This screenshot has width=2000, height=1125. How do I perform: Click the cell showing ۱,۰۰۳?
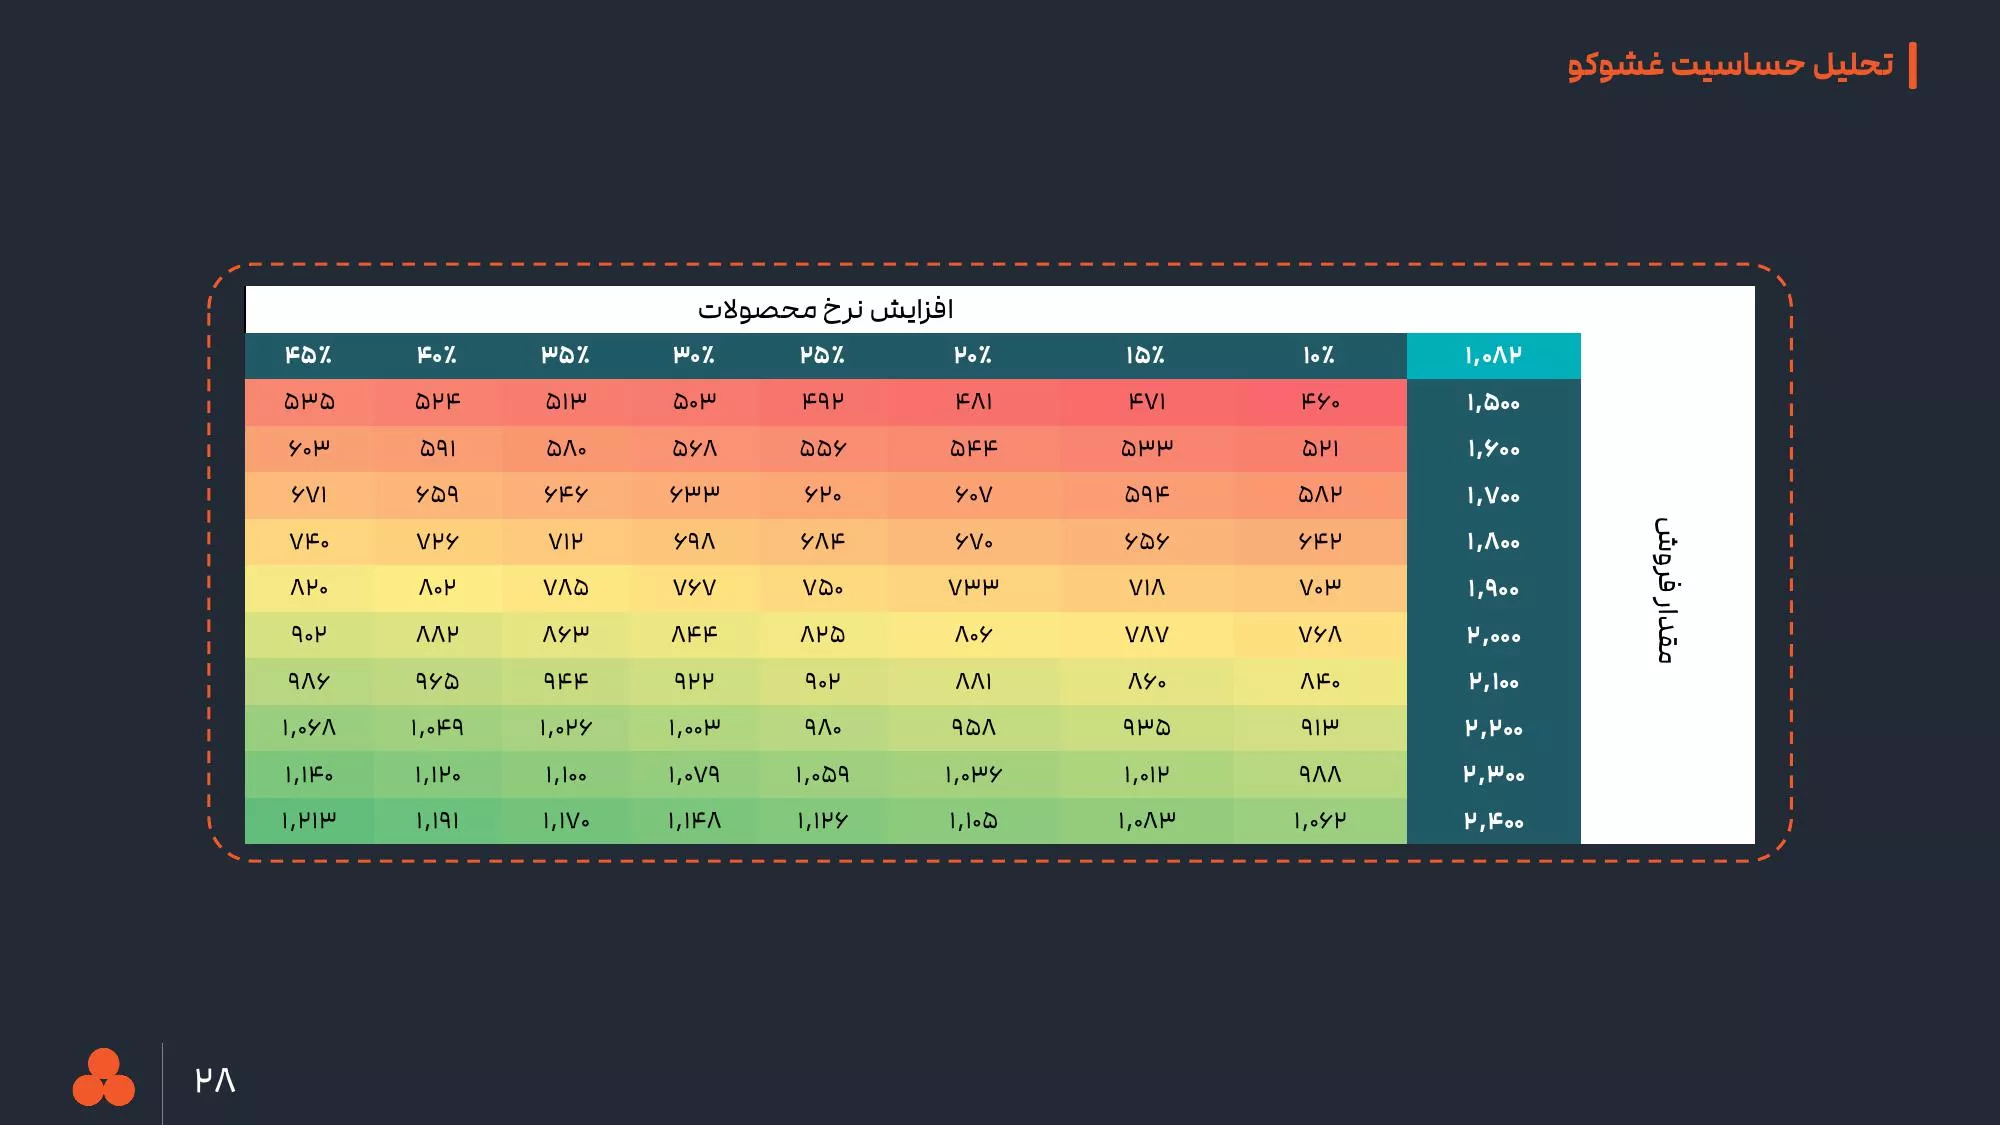pyautogui.click(x=694, y=728)
